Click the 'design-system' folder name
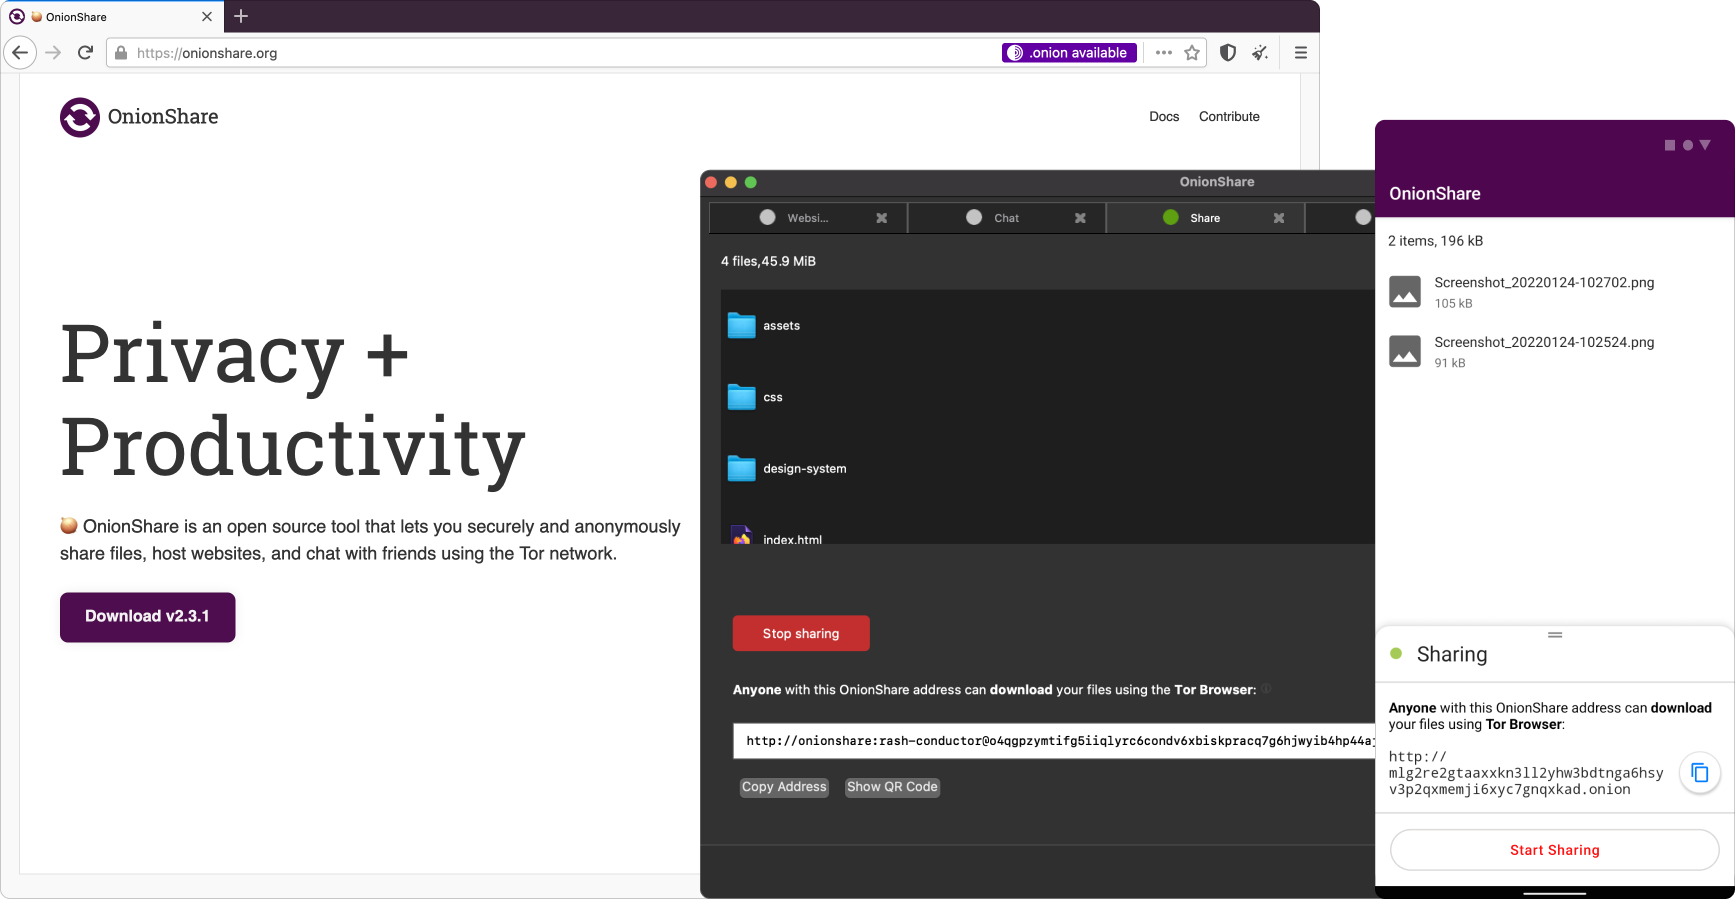1735x899 pixels. [x=805, y=469]
